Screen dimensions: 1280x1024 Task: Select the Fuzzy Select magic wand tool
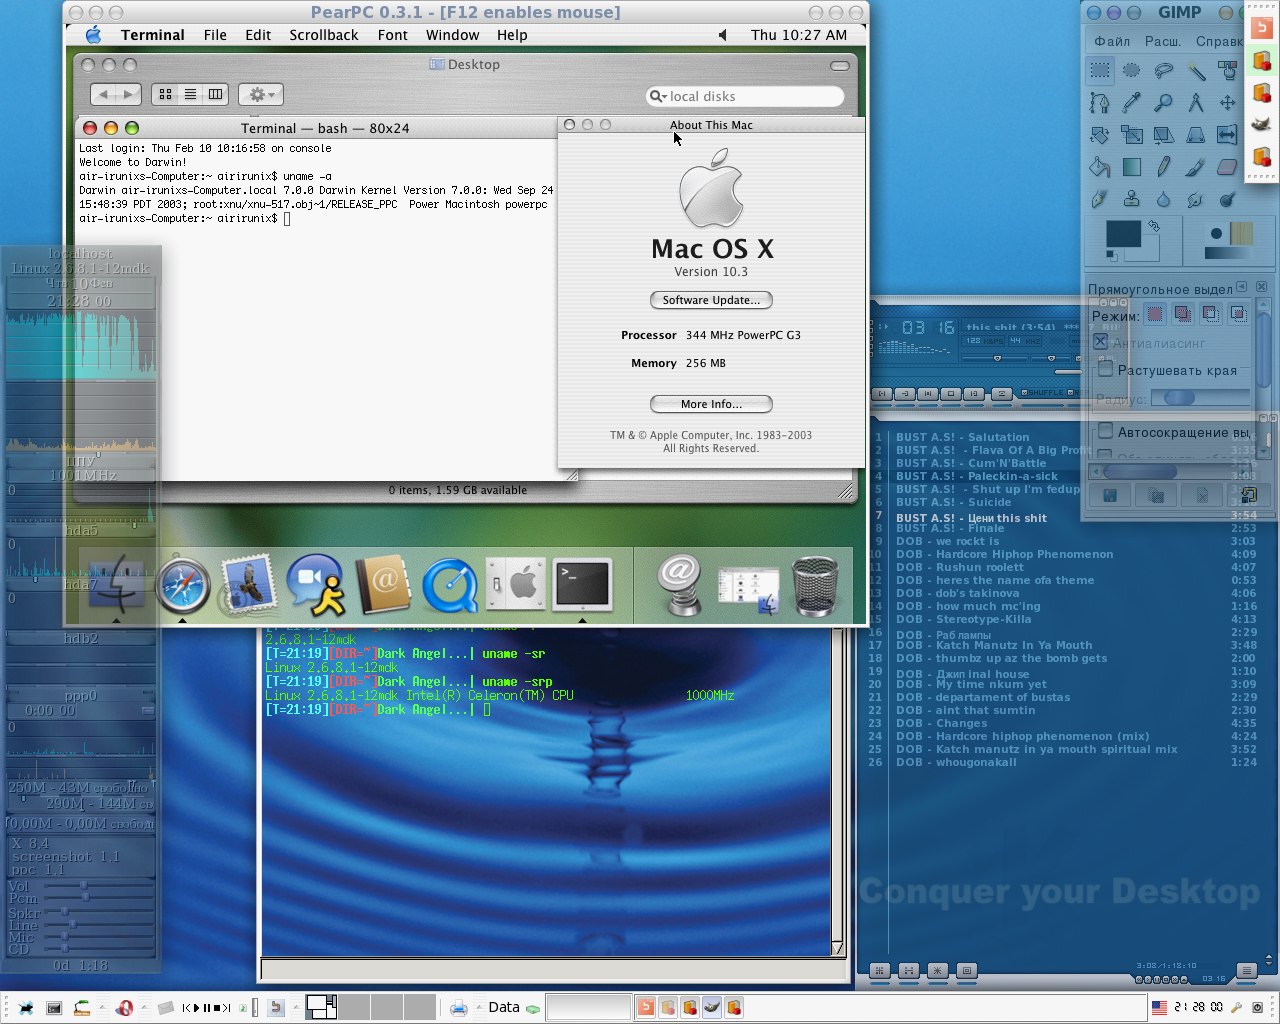1196,70
